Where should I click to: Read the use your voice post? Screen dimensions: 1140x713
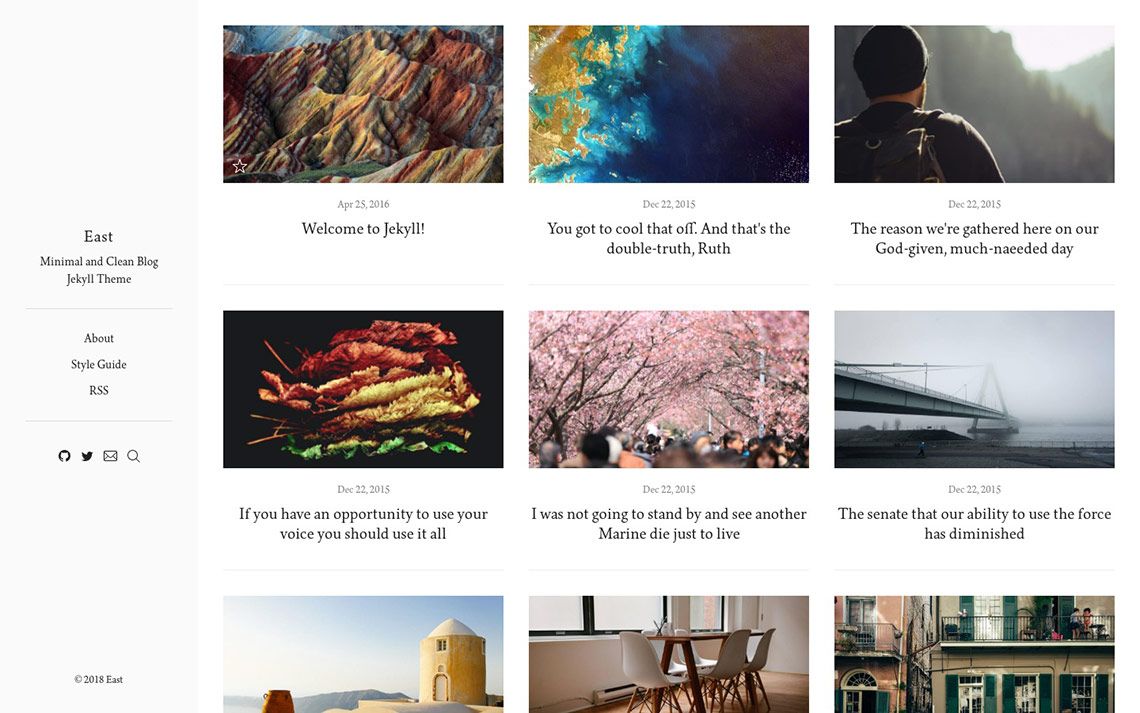(363, 523)
